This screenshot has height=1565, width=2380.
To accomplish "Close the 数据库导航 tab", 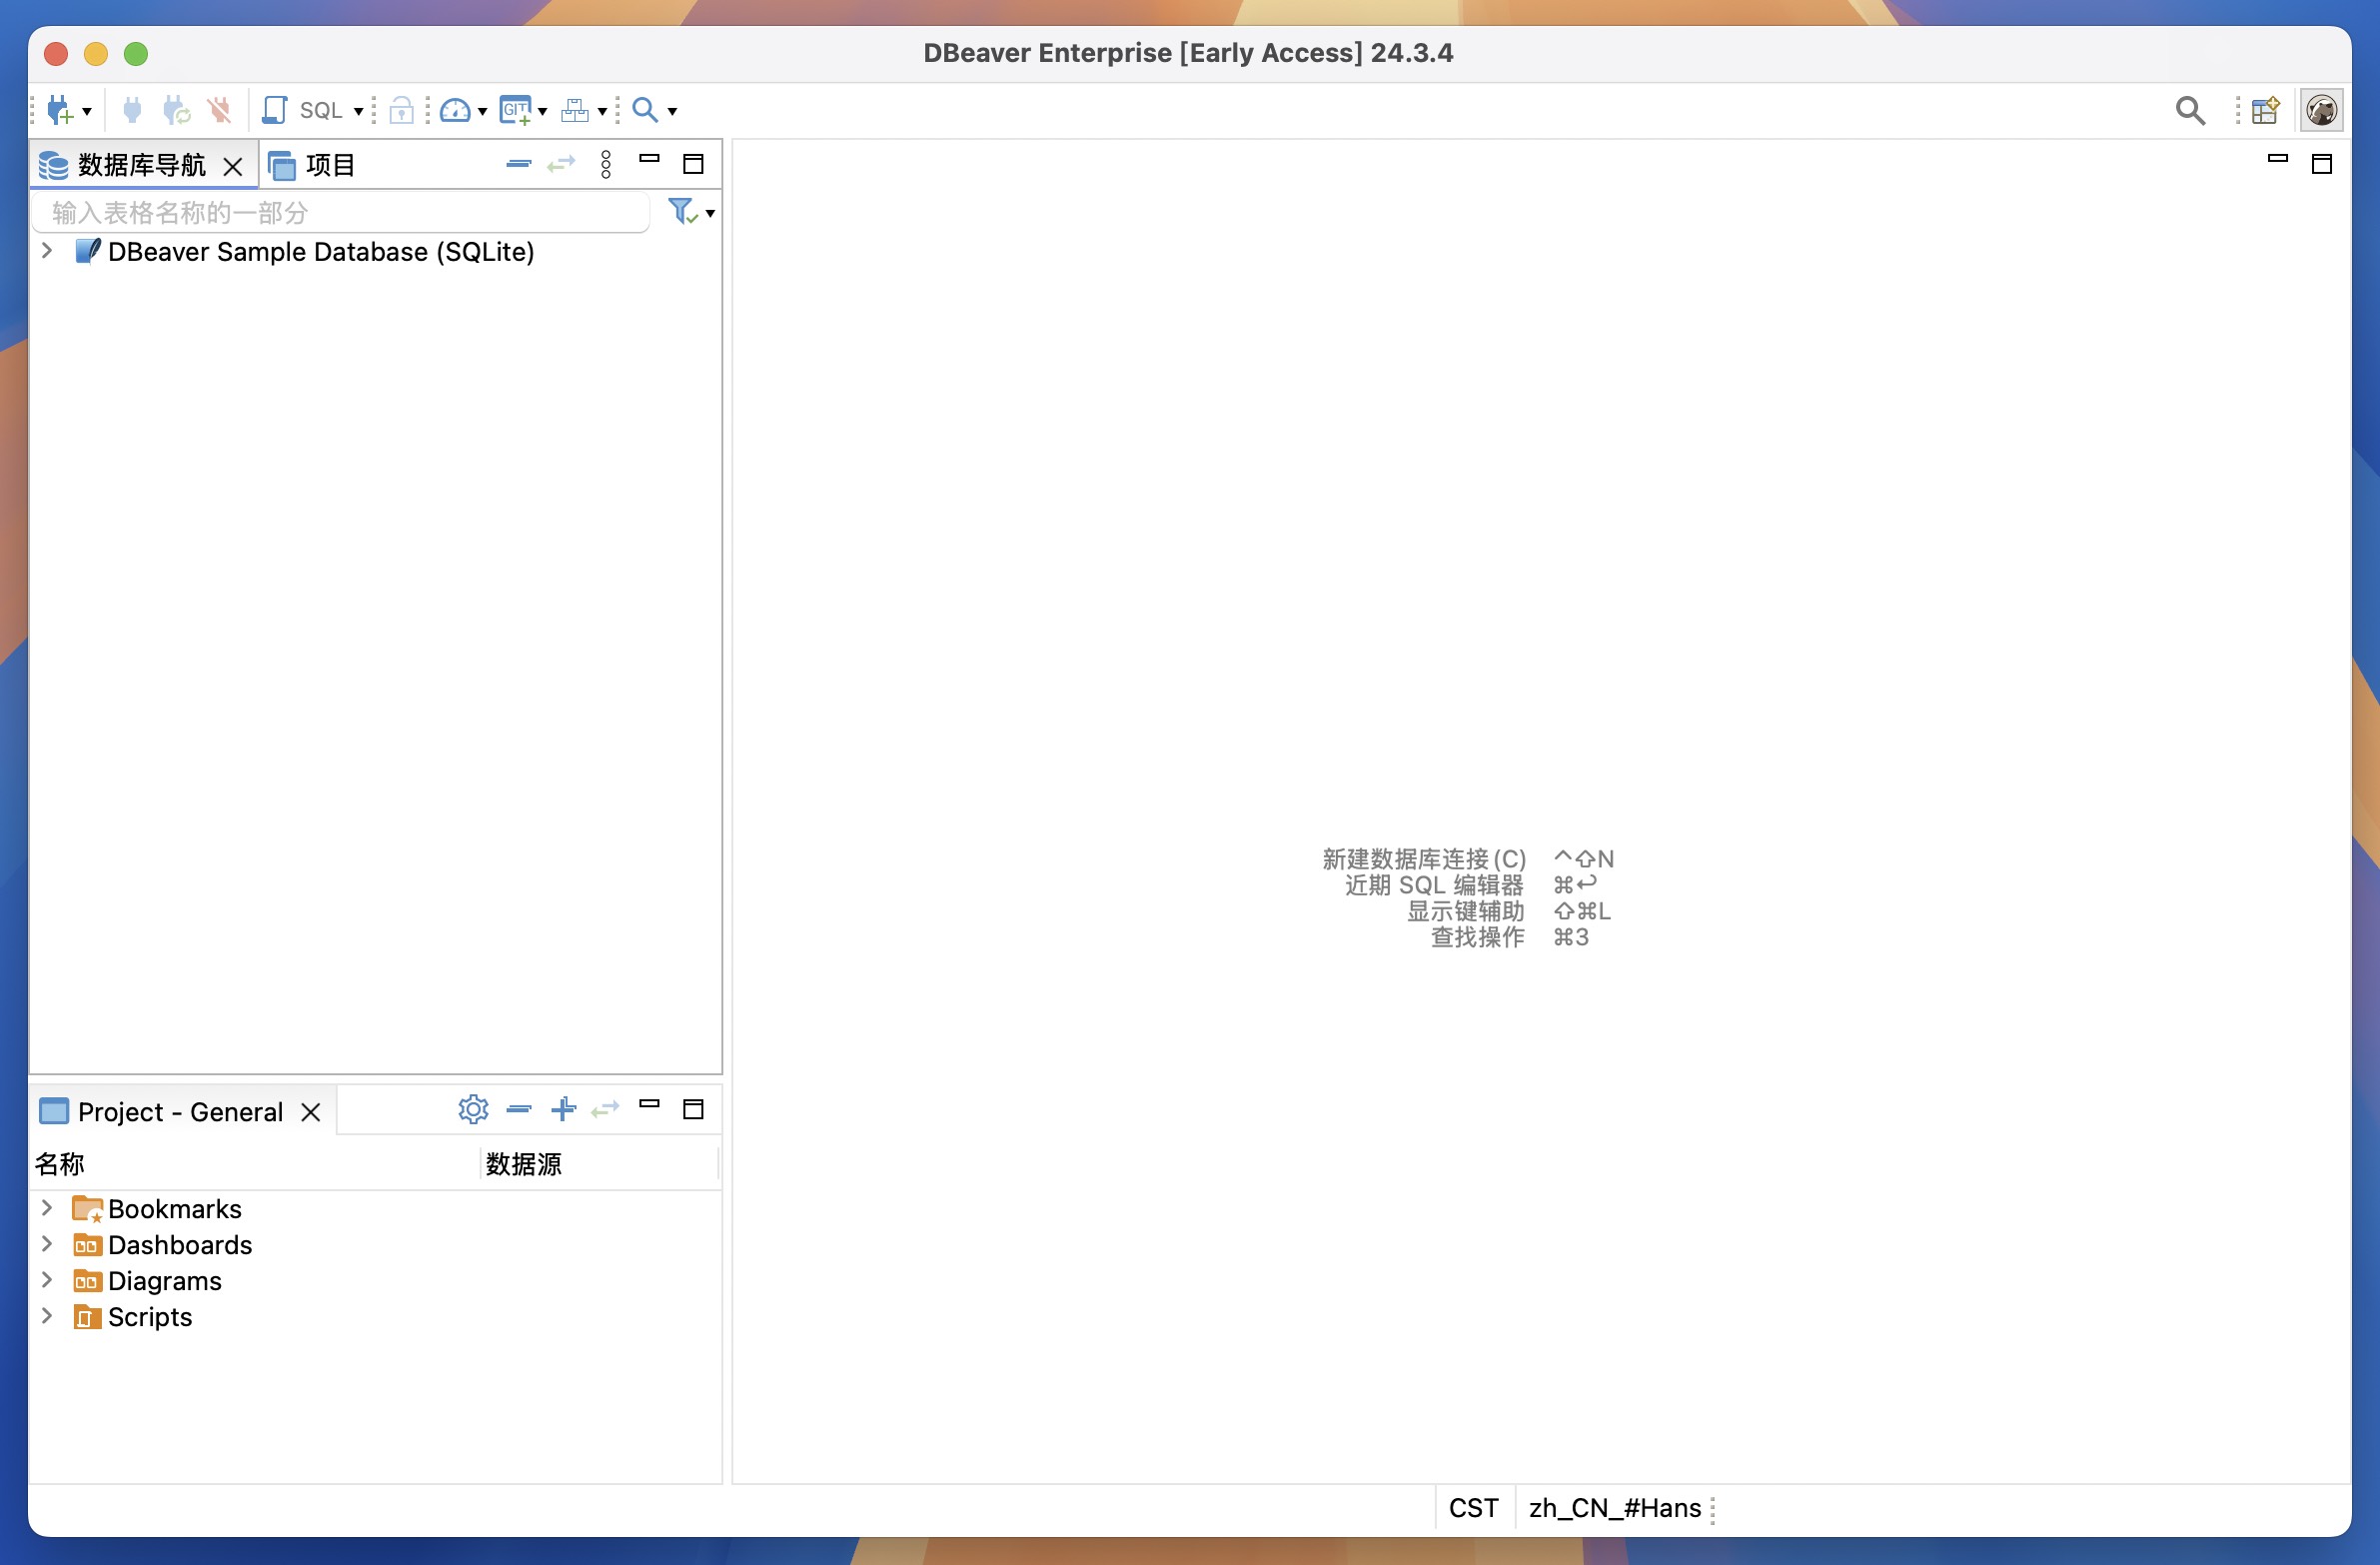I will [x=233, y=166].
